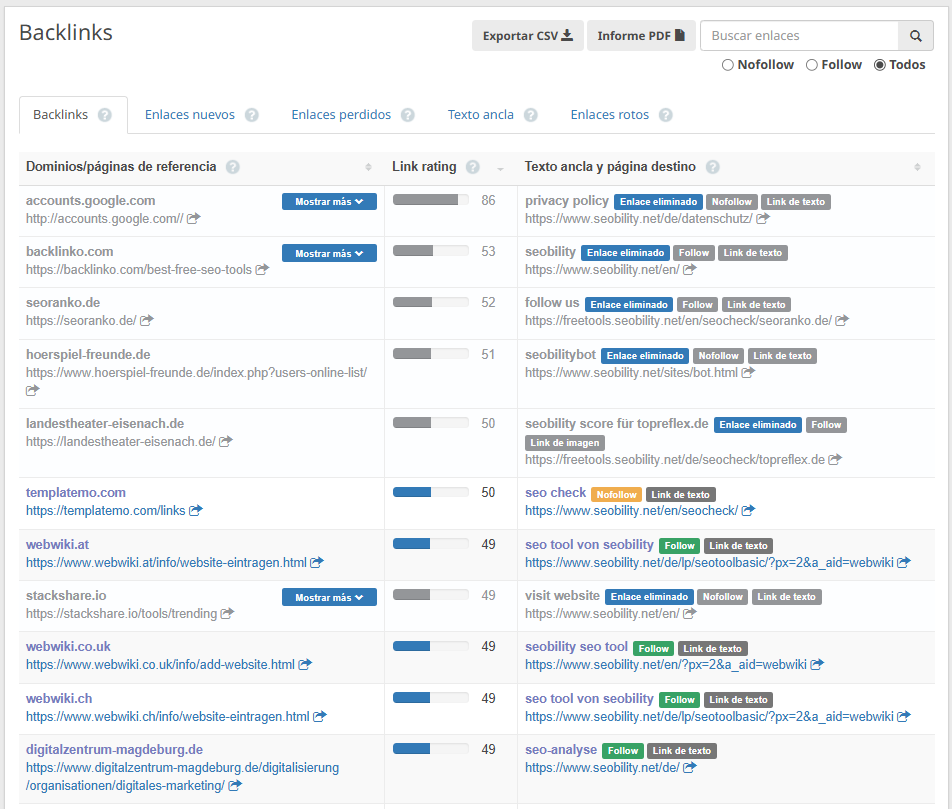The height and width of the screenshot is (809, 952).
Task: Open the templatemo.com domain link
Action: click(76, 493)
